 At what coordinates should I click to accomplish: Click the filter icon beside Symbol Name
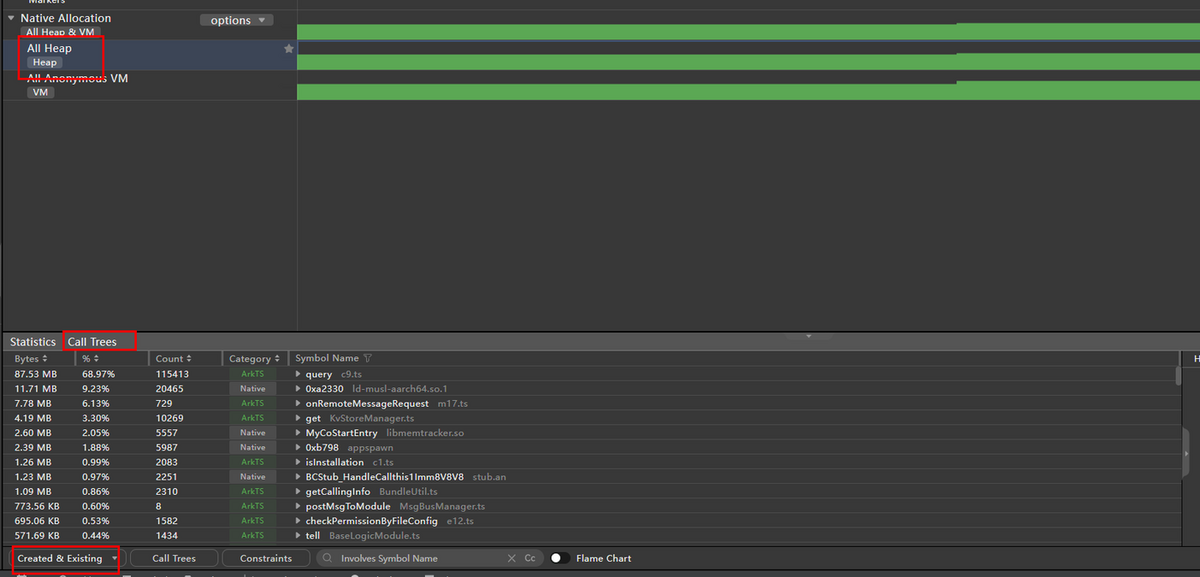coord(367,358)
